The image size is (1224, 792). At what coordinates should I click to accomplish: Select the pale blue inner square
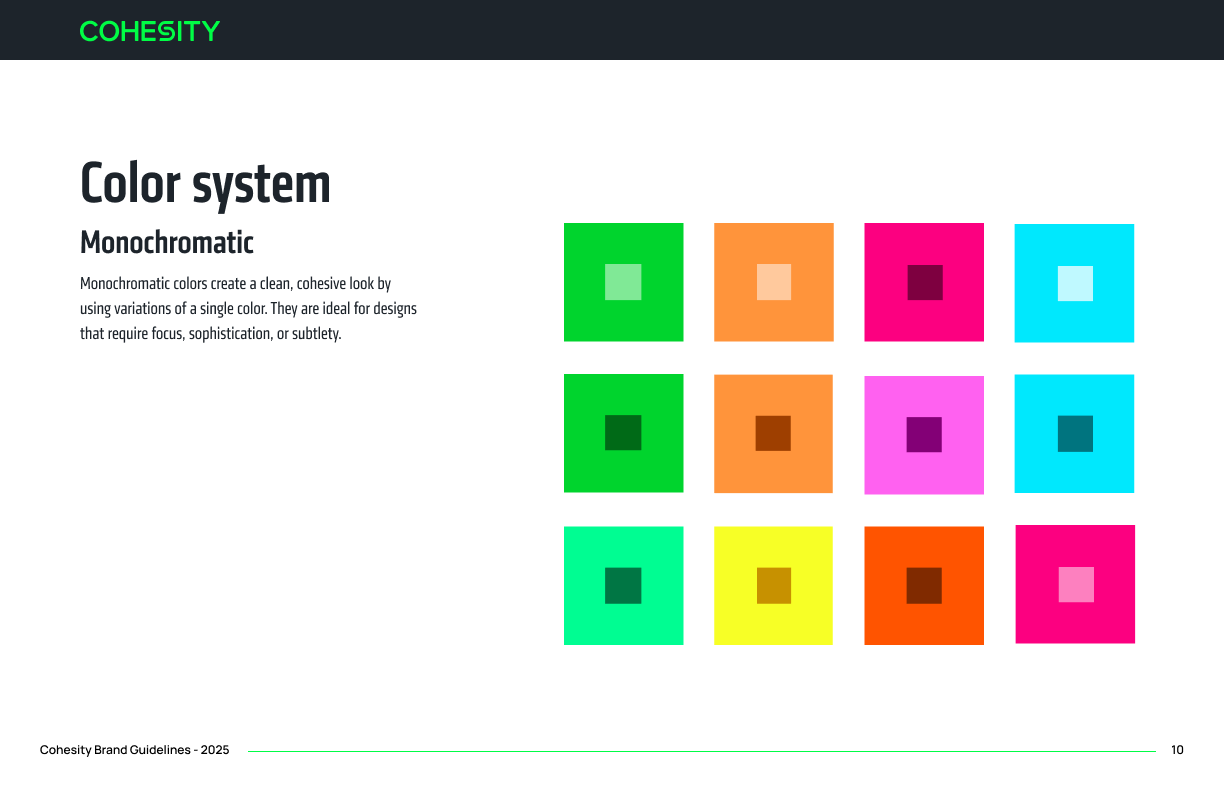coord(1074,282)
